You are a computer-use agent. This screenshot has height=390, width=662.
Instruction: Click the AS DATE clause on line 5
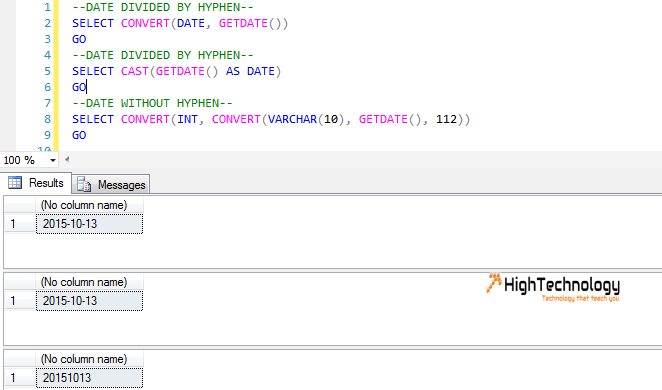point(250,71)
